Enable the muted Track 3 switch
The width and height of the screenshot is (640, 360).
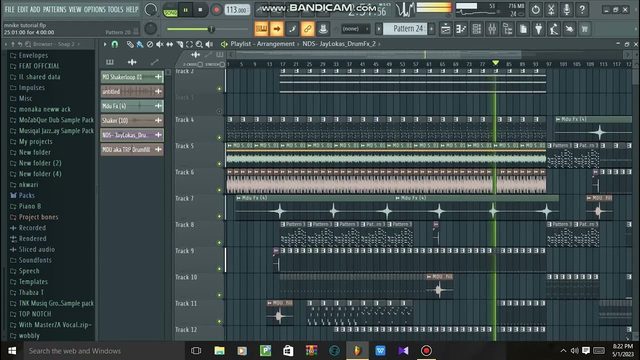[x=220, y=111]
